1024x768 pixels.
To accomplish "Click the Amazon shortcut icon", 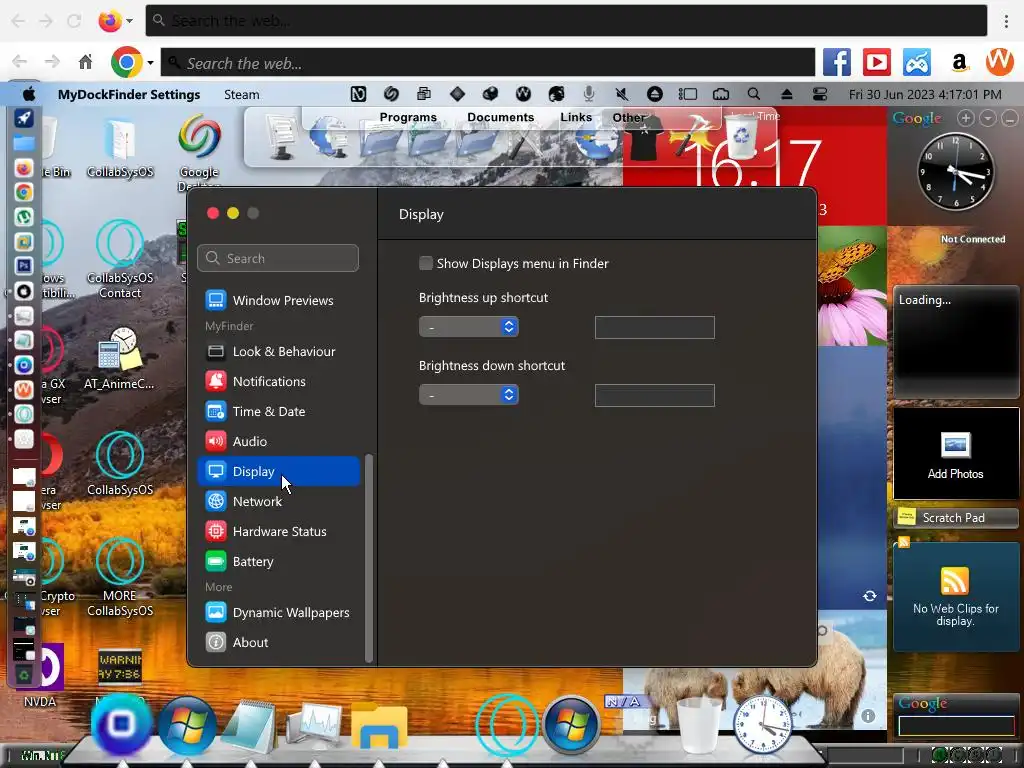I will [959, 63].
